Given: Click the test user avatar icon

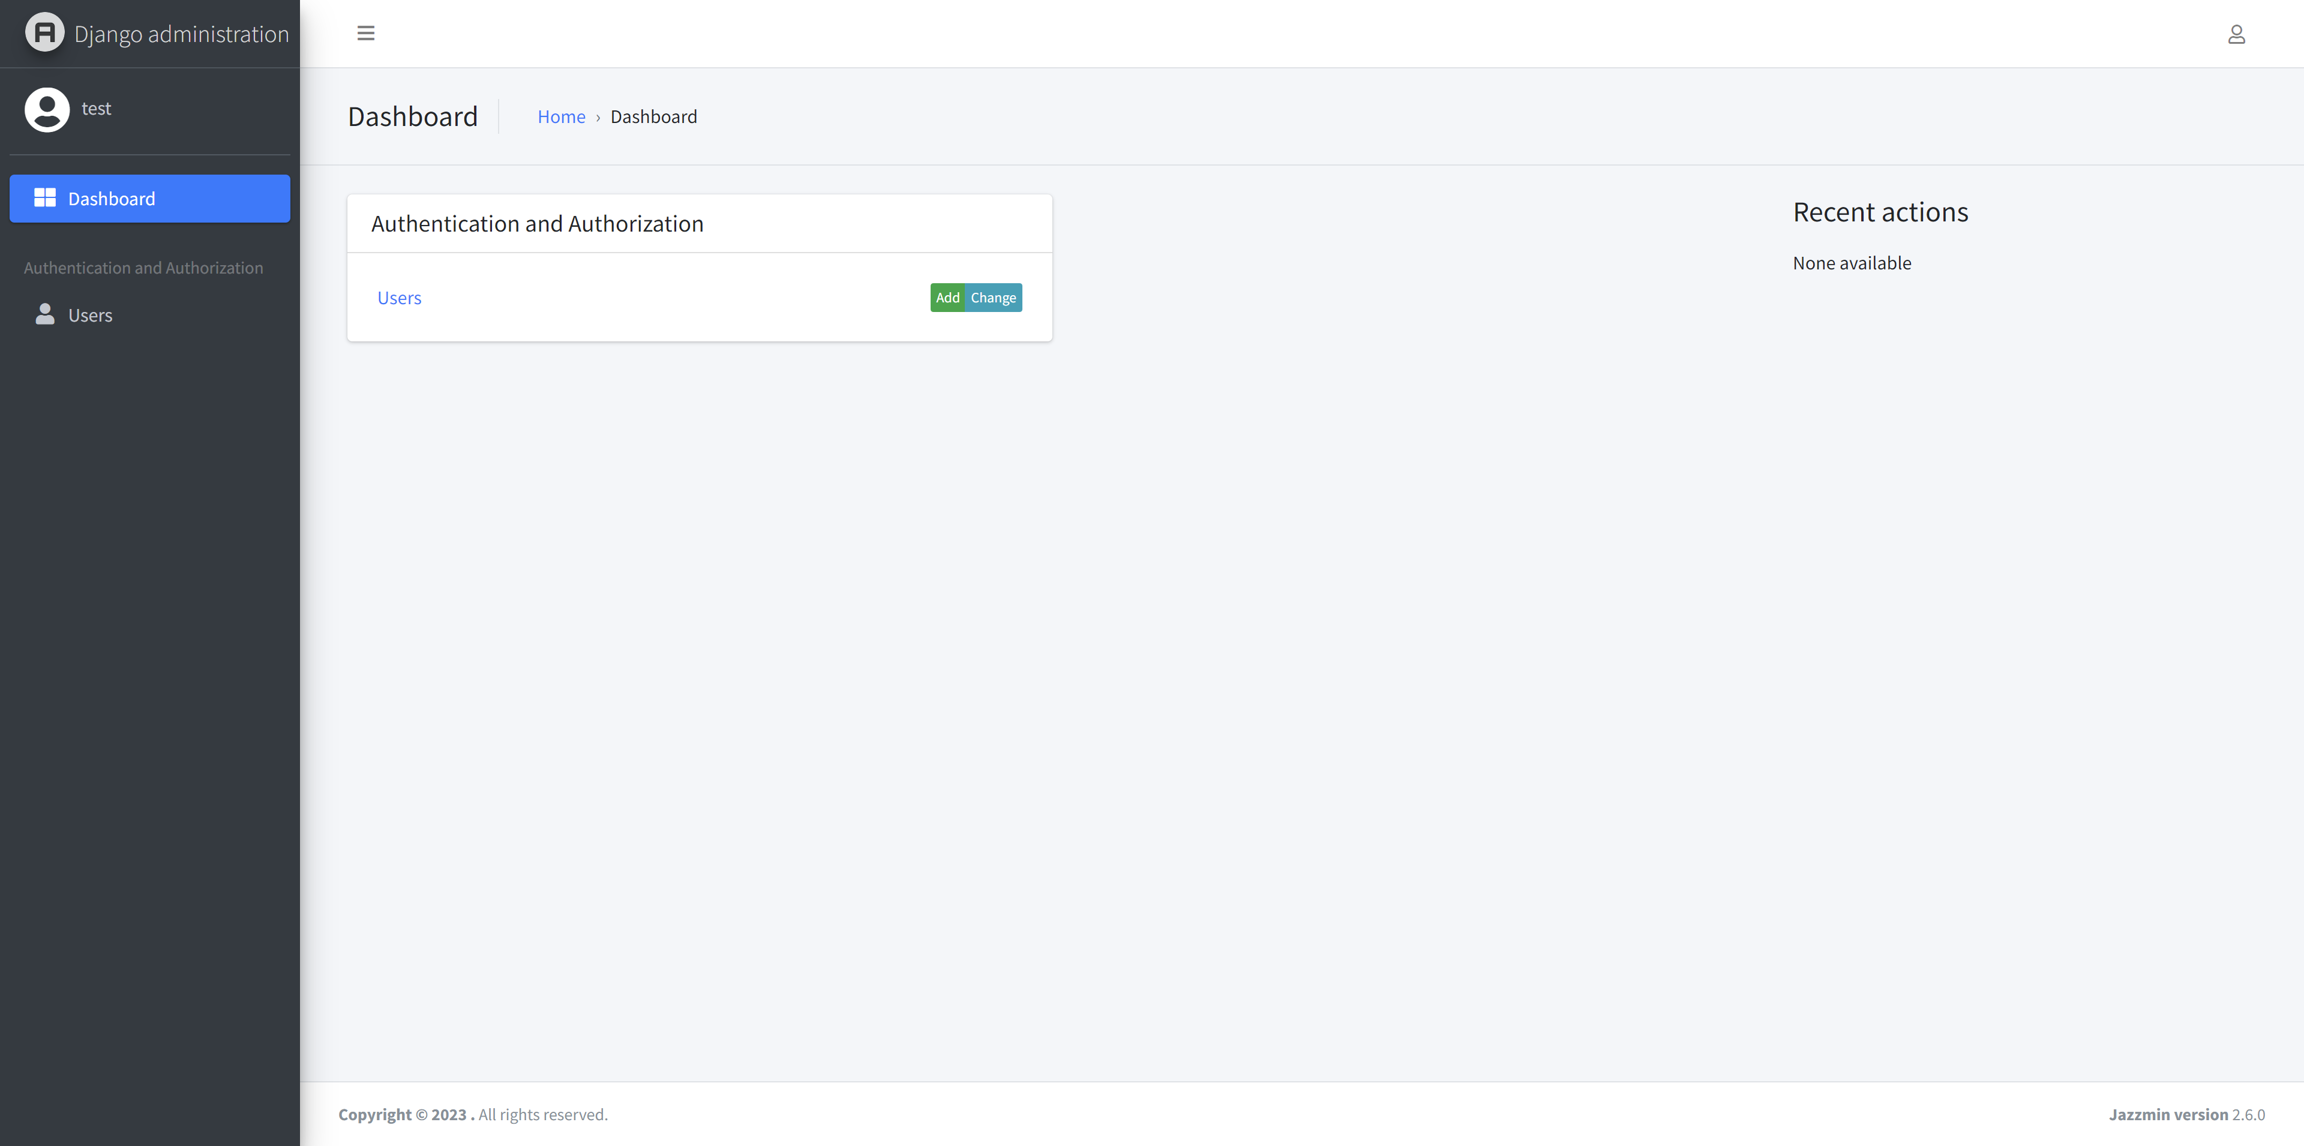Looking at the screenshot, I should [46, 109].
